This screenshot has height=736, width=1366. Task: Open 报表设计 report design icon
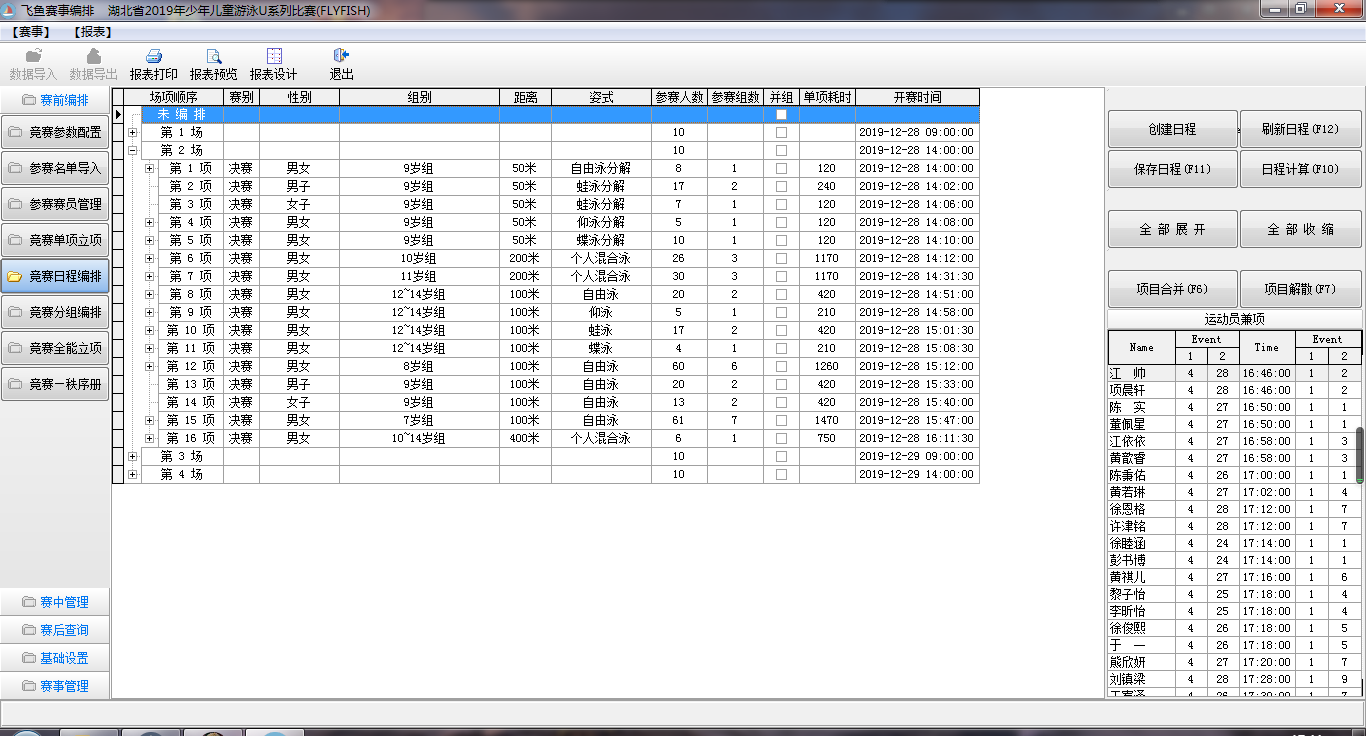274,57
